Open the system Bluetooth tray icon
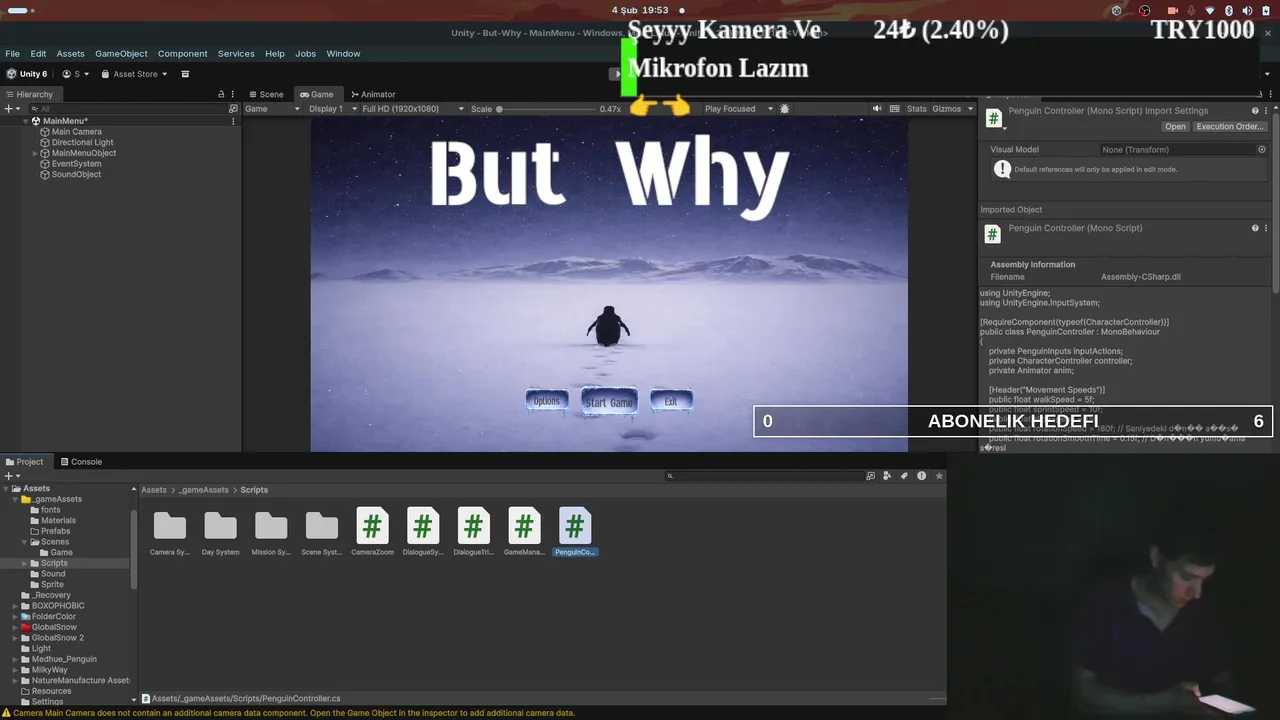Image resolution: width=1280 pixels, height=720 pixels. point(1229,11)
